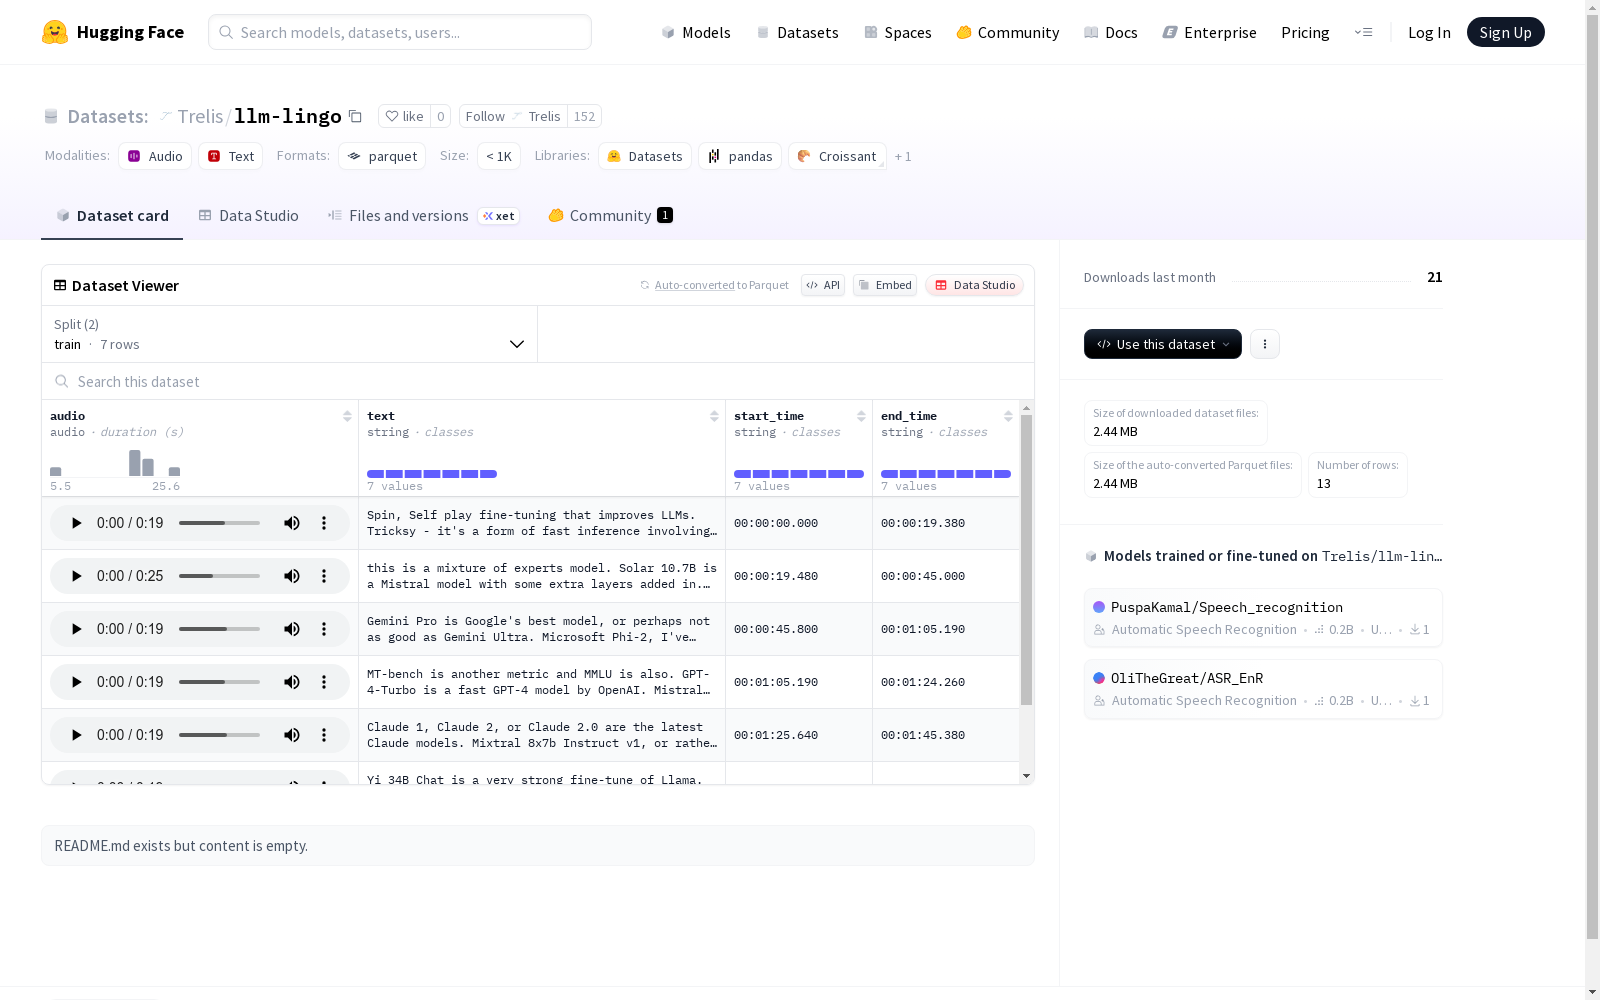Follow Trelis

click(513, 116)
